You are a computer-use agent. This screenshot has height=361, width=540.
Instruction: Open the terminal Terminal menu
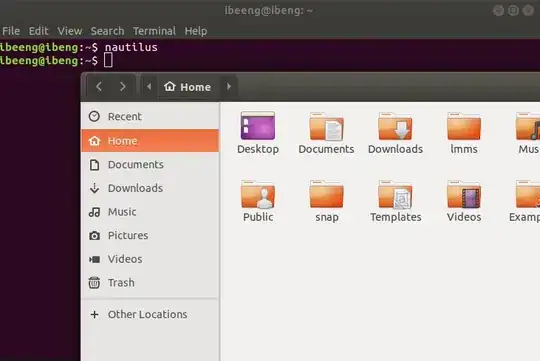click(154, 31)
